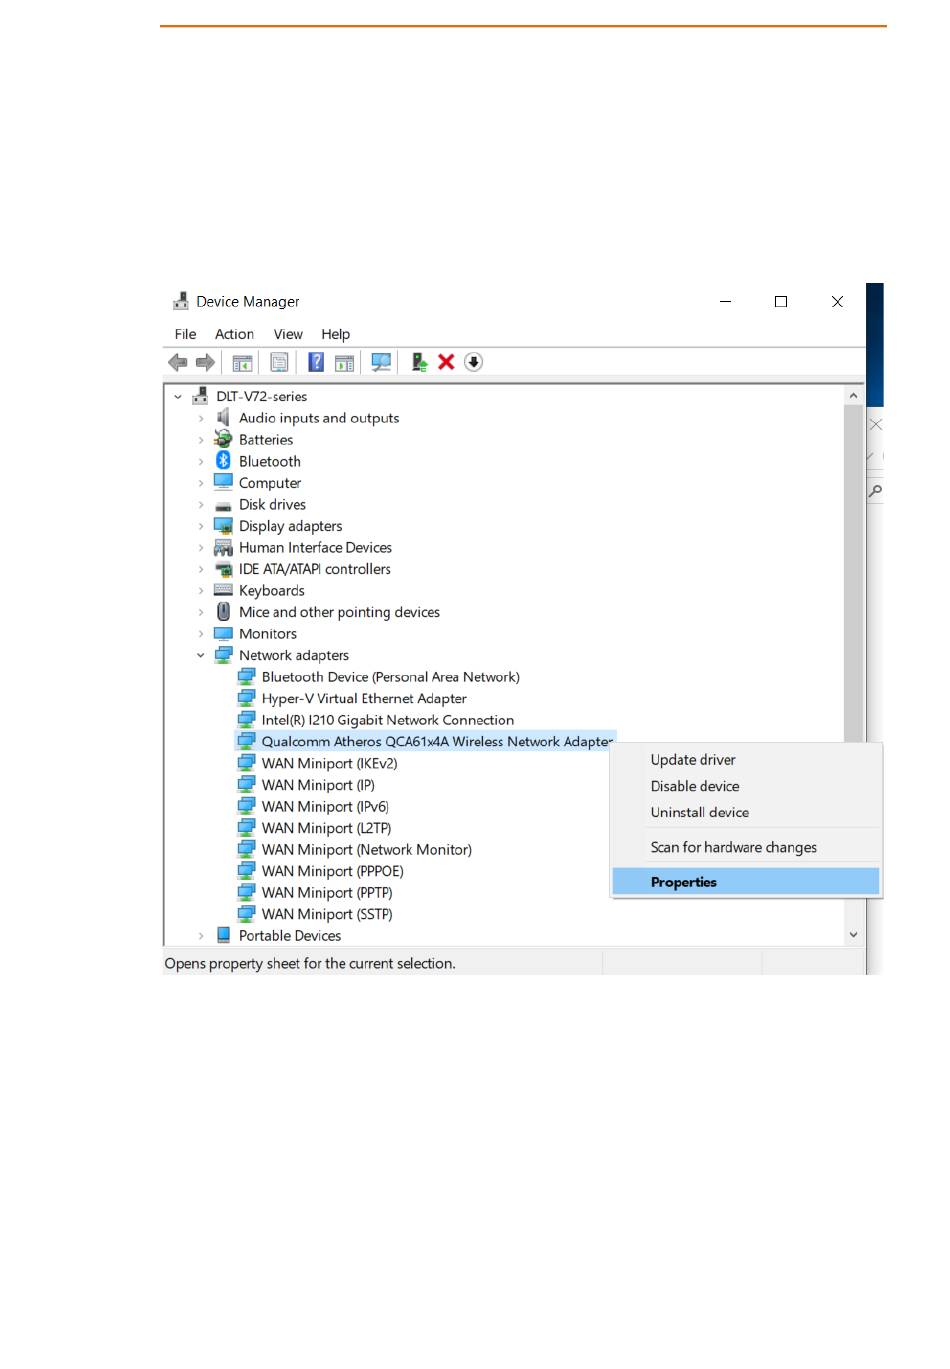Viewport: 950px width, 1369px height.
Task: Click the vertical scrollbar thumb in the device tree
Action: (853, 574)
